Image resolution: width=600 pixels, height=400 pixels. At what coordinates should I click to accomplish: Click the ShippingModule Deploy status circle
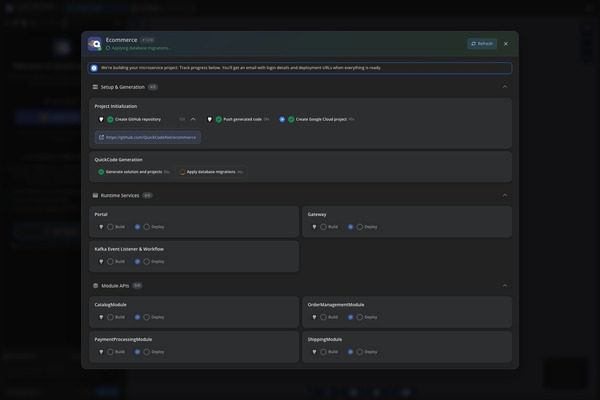(x=359, y=352)
